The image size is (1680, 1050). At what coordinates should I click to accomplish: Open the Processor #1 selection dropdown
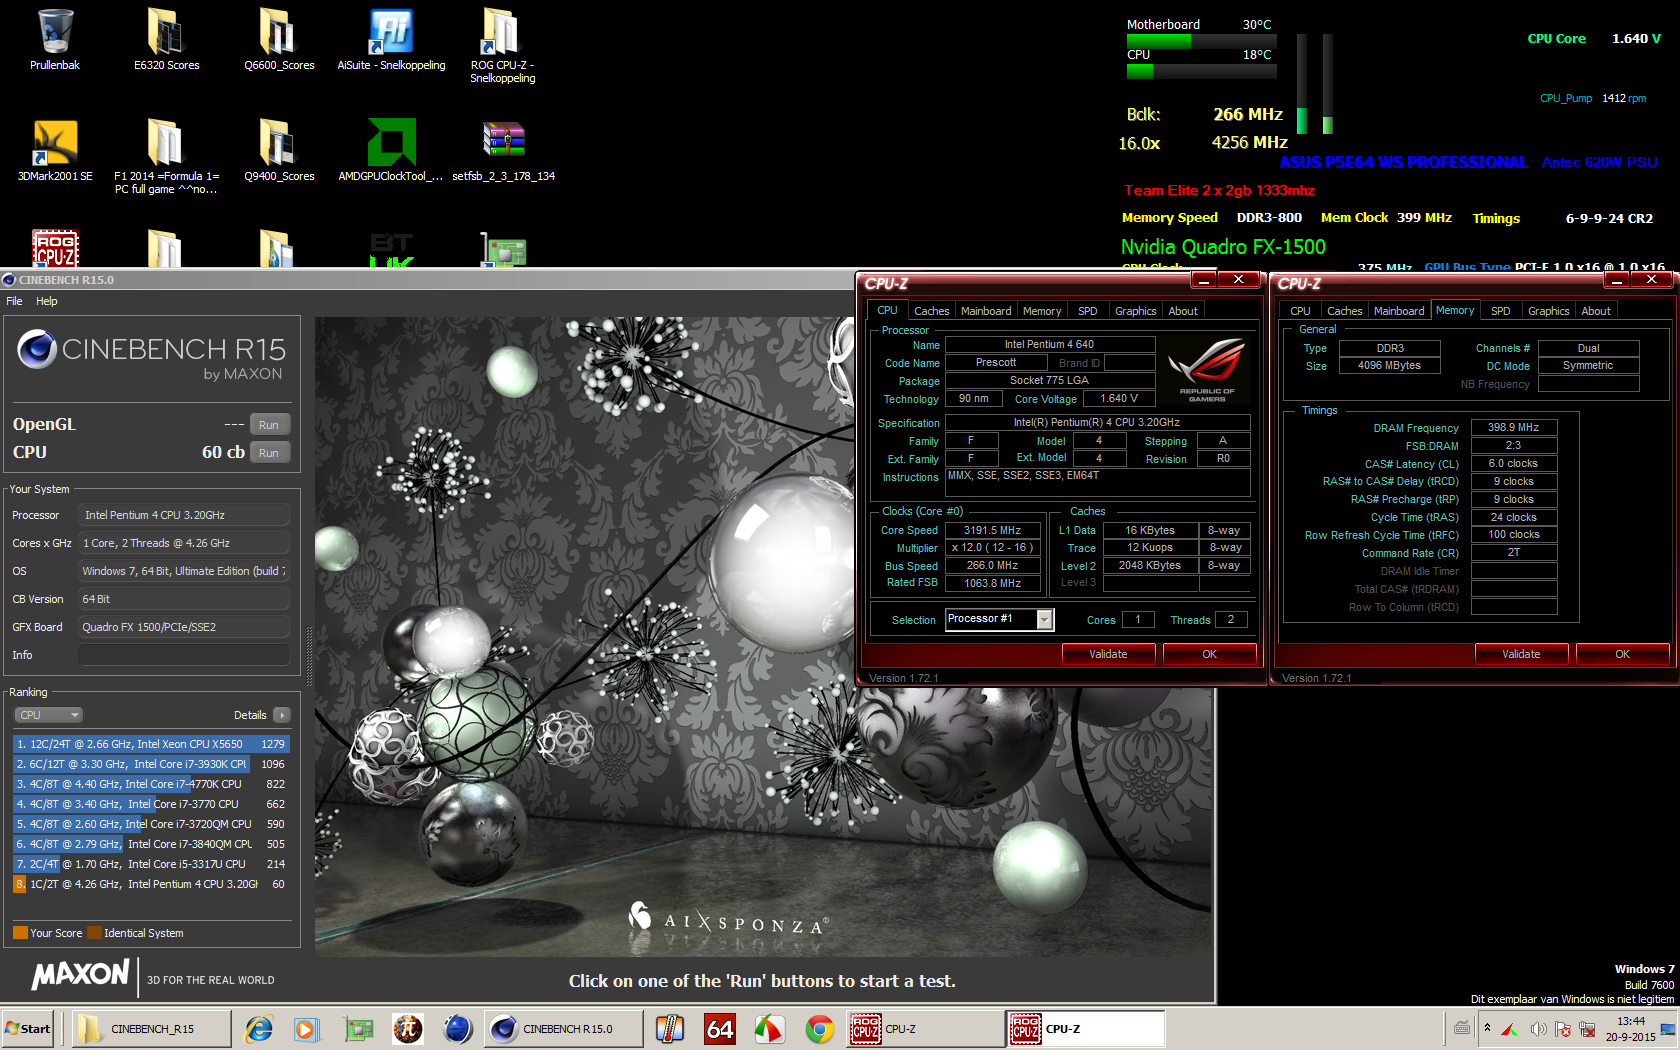point(1044,620)
